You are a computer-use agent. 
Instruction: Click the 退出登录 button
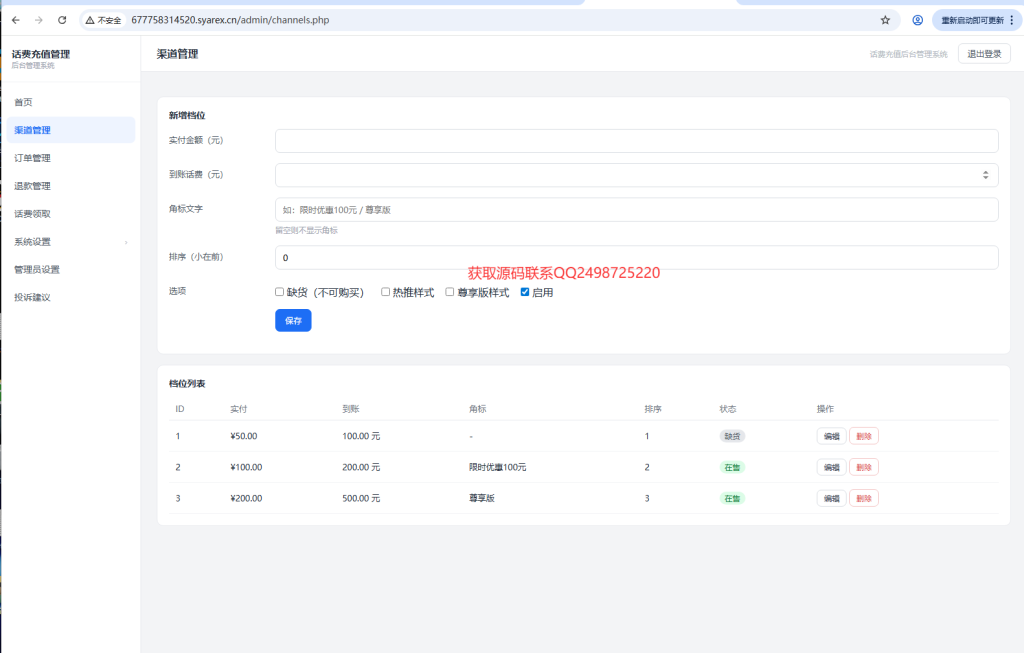(x=984, y=54)
